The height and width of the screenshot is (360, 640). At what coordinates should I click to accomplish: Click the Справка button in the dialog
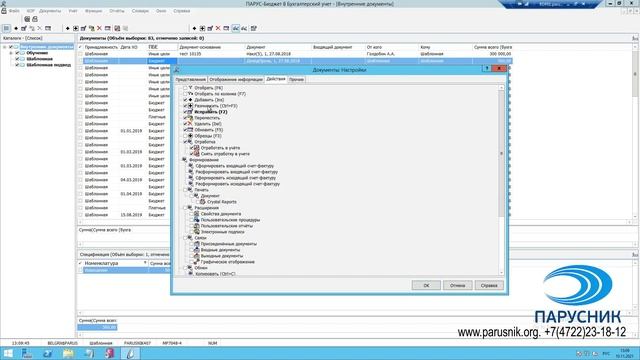[x=489, y=285]
